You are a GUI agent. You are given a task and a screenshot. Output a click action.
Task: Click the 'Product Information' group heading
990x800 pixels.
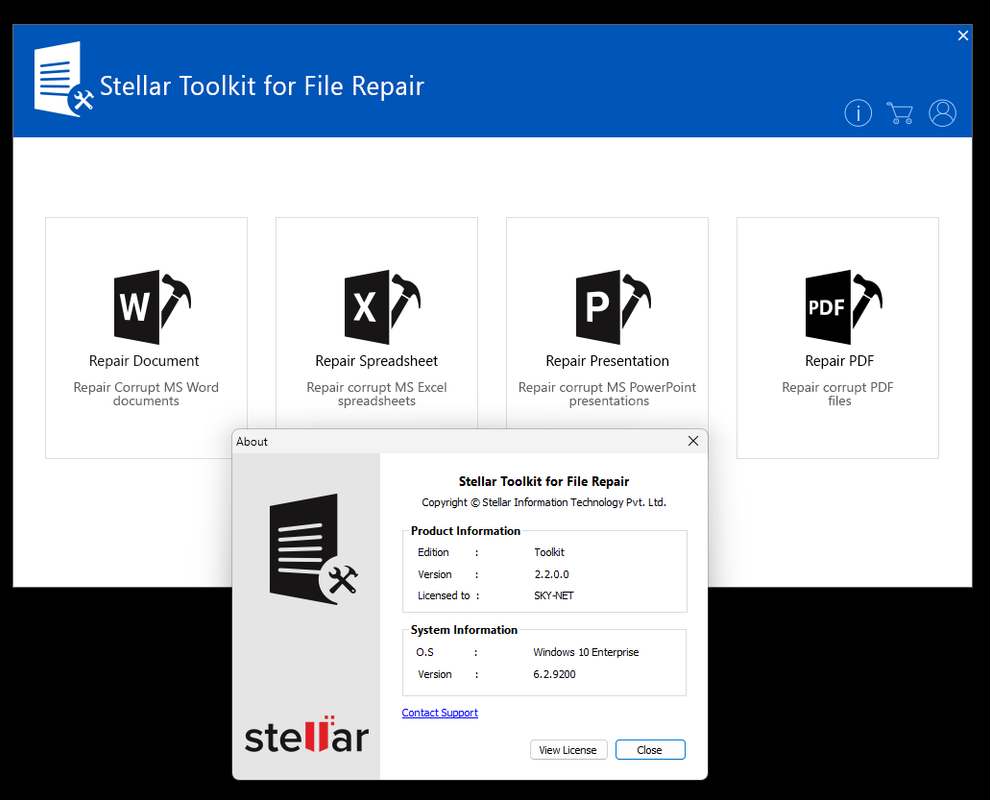click(x=465, y=531)
